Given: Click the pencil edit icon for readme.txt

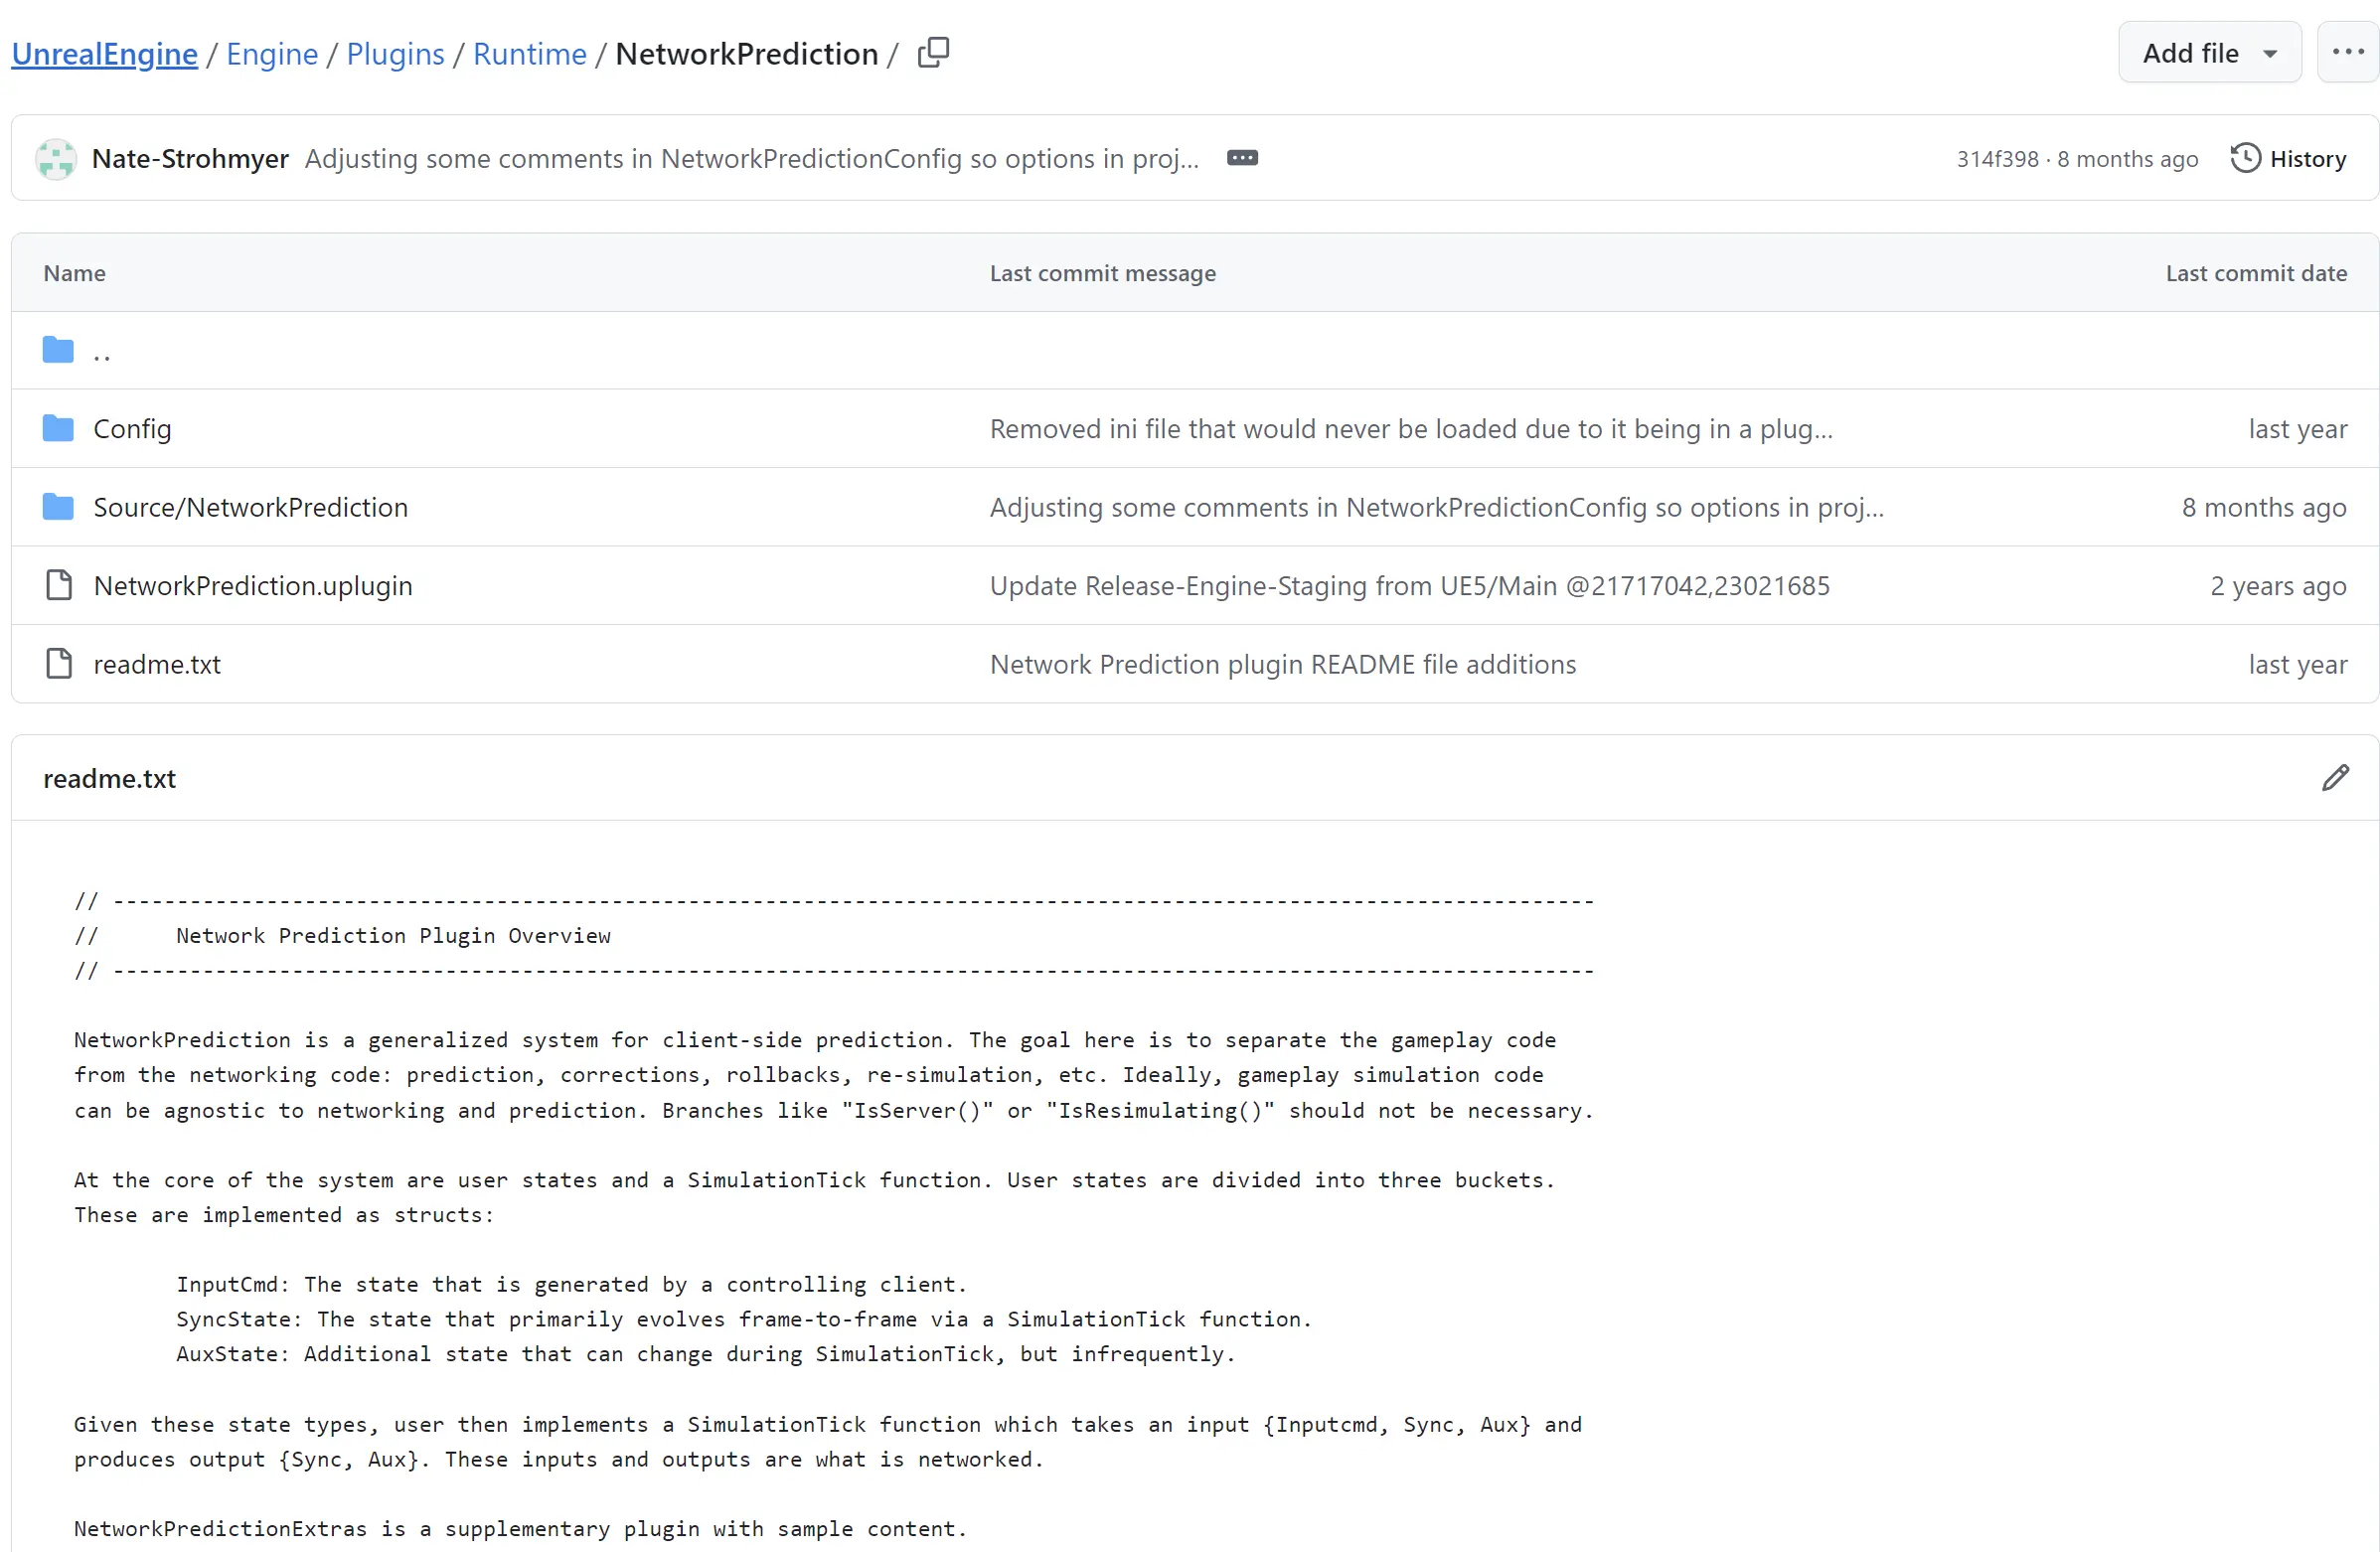Looking at the screenshot, I should coord(2334,778).
